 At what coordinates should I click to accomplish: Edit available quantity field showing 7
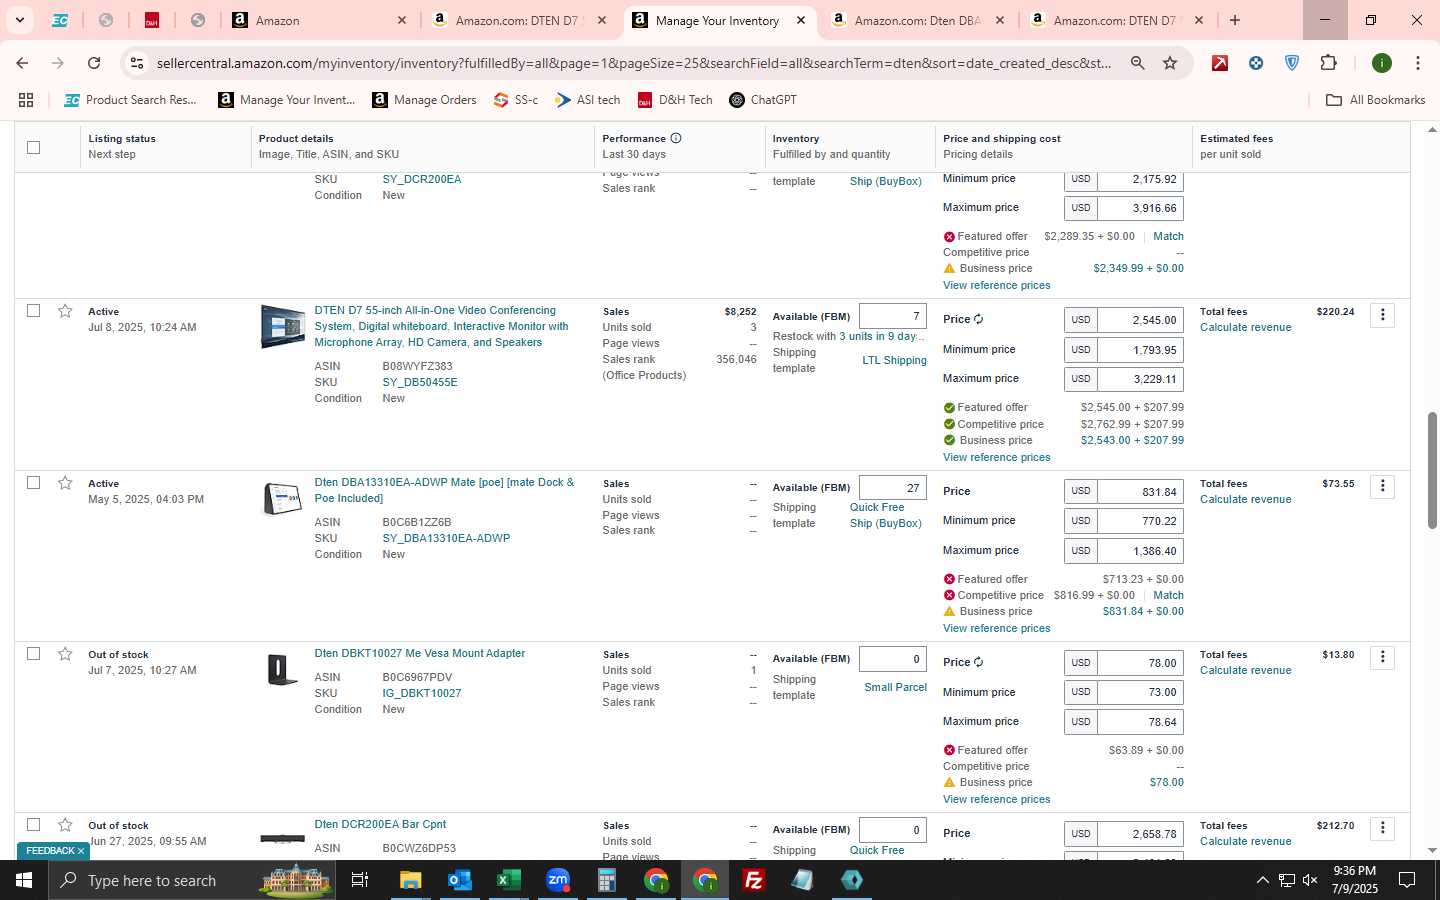tap(892, 316)
